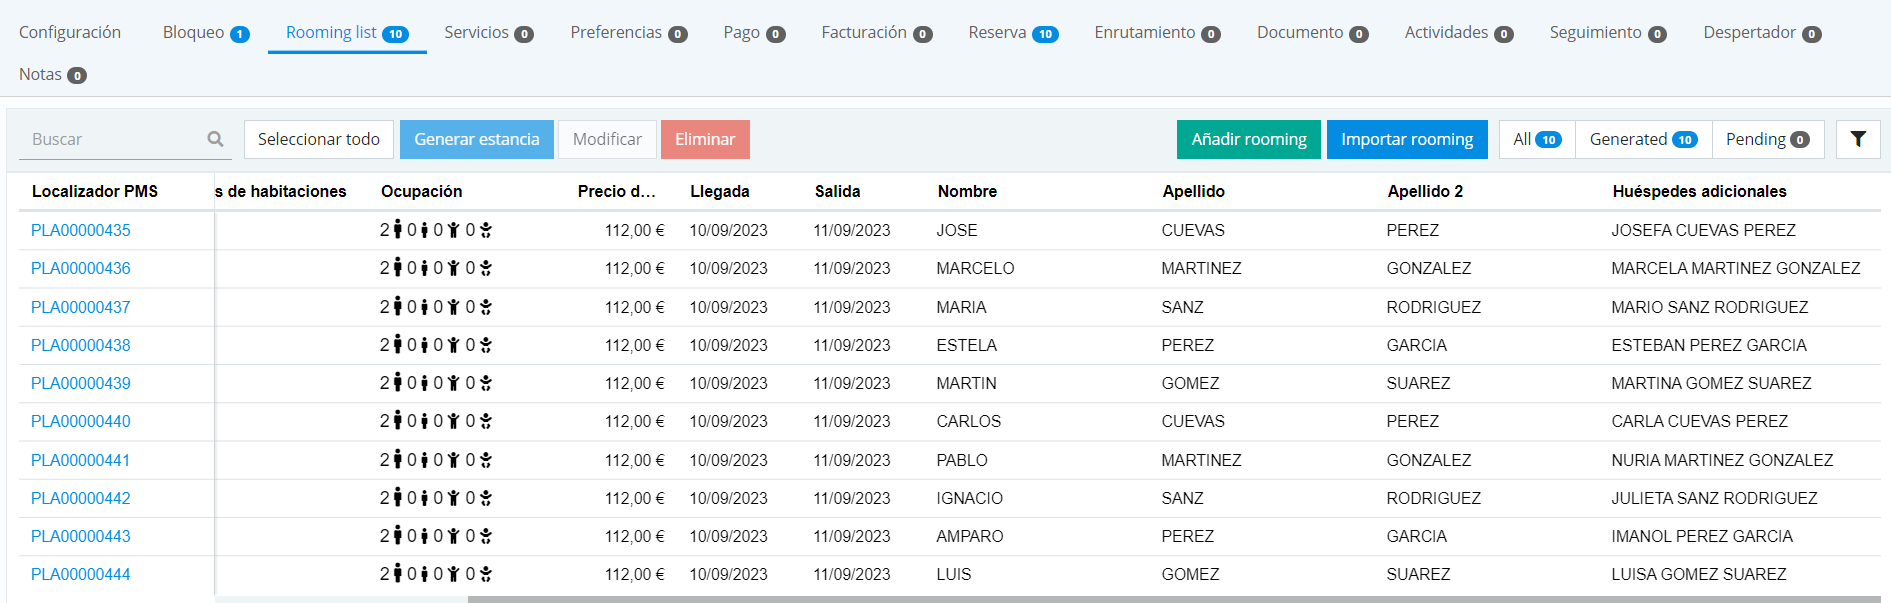Open the Reserva tab
Viewport: 1891px width, 603px height.
coord(1012,33)
